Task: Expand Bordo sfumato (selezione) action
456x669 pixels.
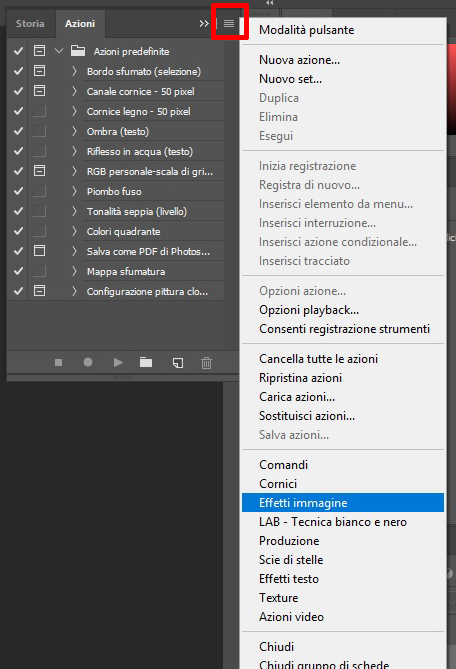Action: 74,71
